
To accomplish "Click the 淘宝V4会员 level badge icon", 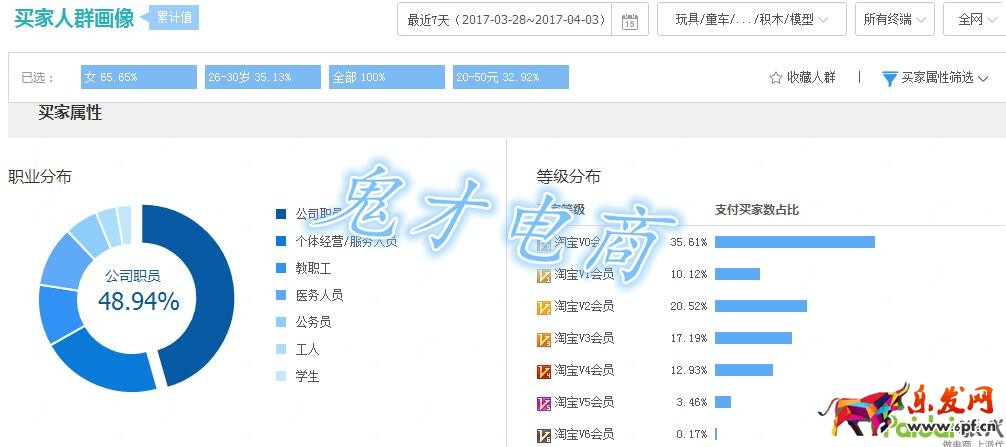I will (x=544, y=371).
